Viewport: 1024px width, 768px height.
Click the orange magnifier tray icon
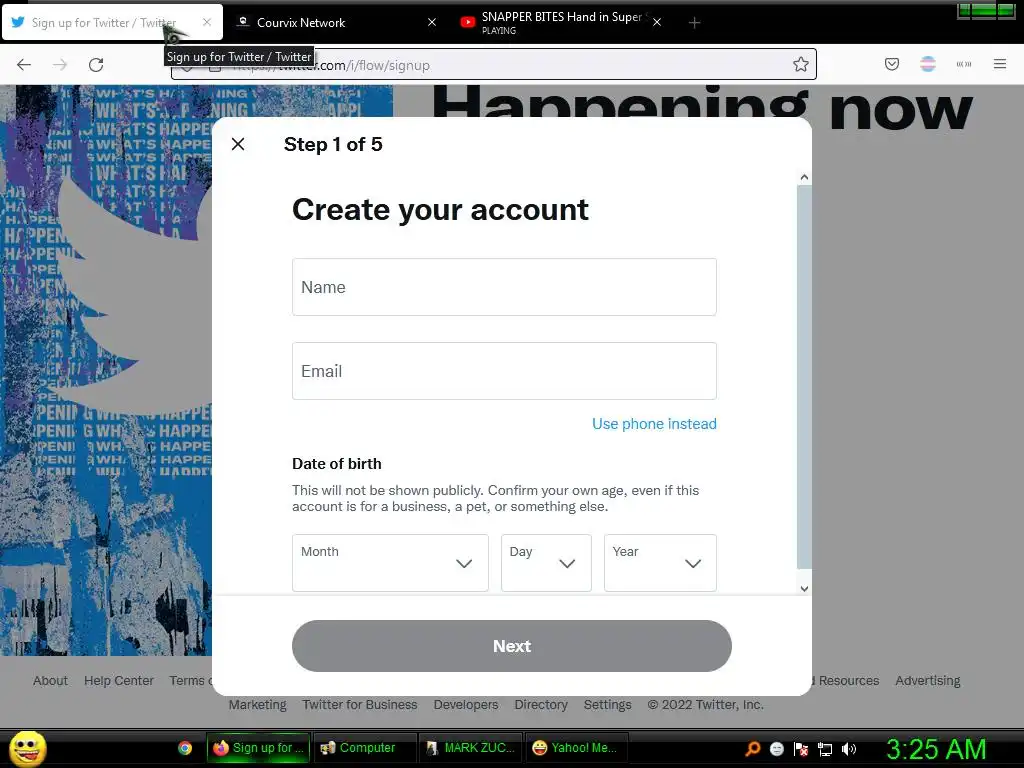pos(753,749)
